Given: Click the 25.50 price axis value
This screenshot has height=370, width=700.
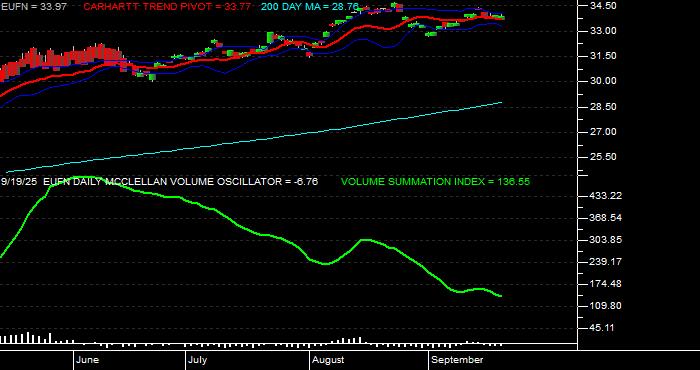Looking at the screenshot, I should [604, 157].
